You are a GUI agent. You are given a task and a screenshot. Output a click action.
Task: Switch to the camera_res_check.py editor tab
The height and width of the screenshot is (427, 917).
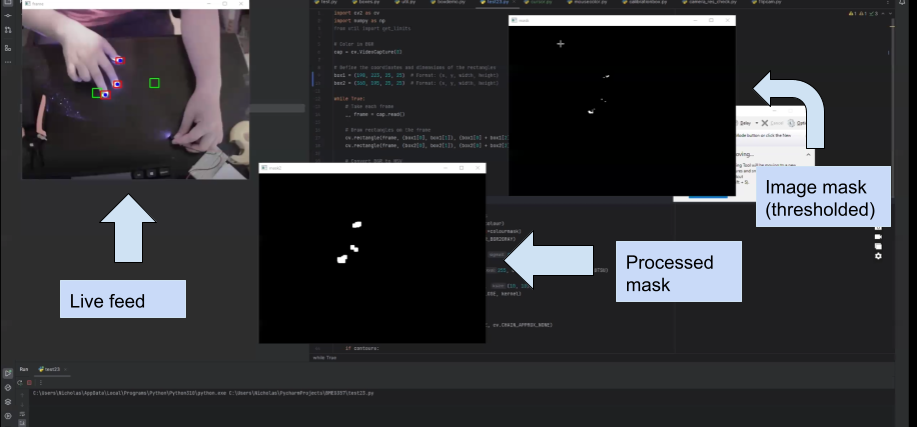point(708,2)
